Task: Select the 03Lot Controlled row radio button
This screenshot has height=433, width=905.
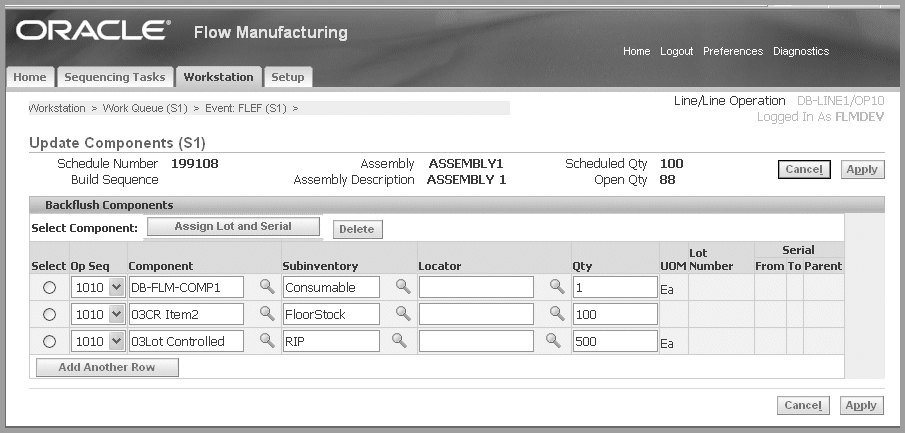Action: point(50,342)
